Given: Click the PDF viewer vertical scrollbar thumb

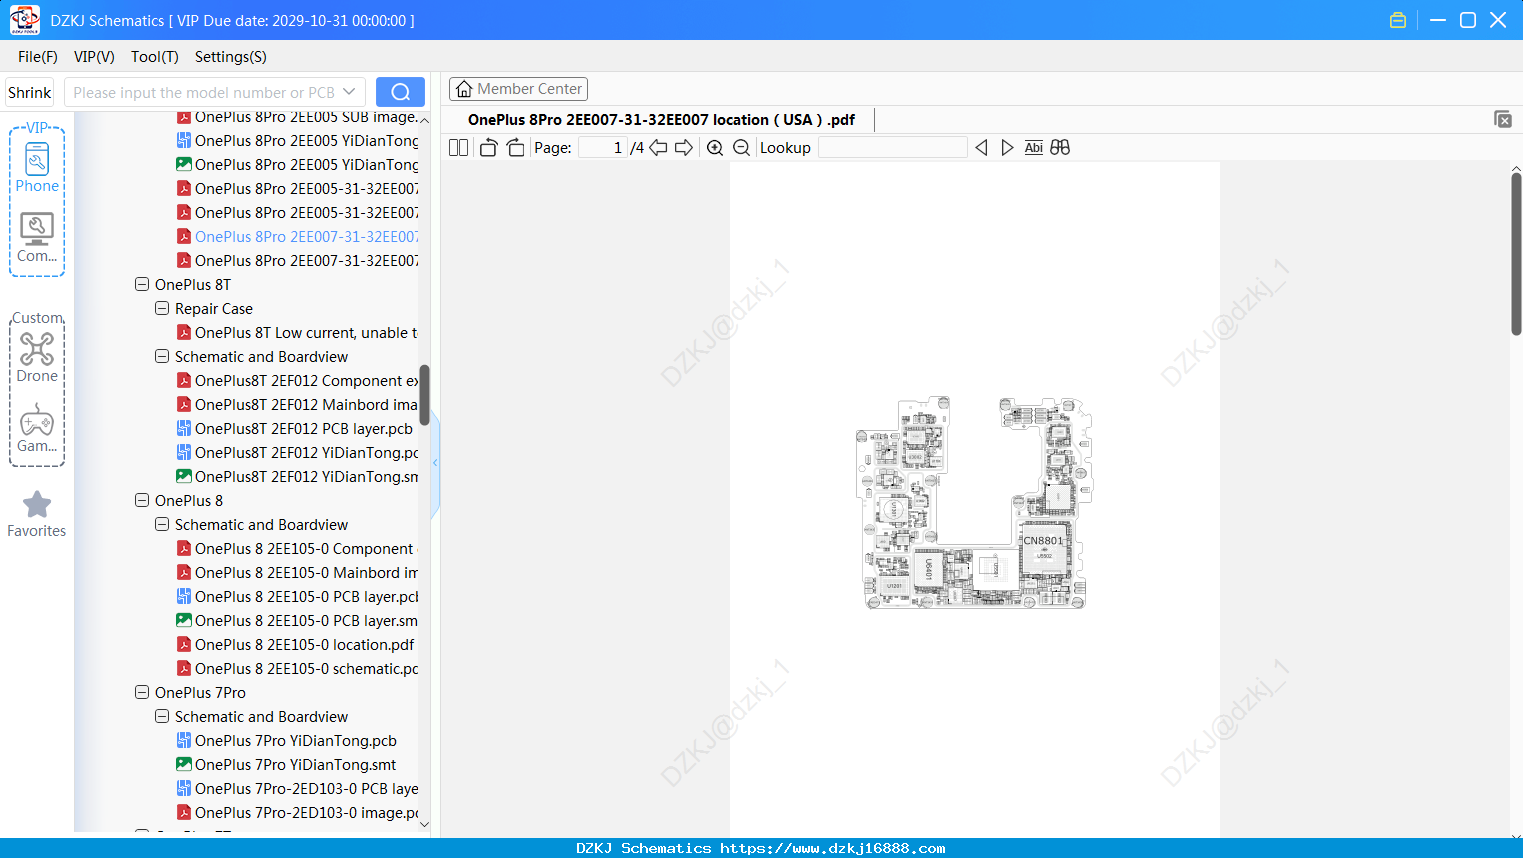Looking at the screenshot, I should coord(1516,254).
